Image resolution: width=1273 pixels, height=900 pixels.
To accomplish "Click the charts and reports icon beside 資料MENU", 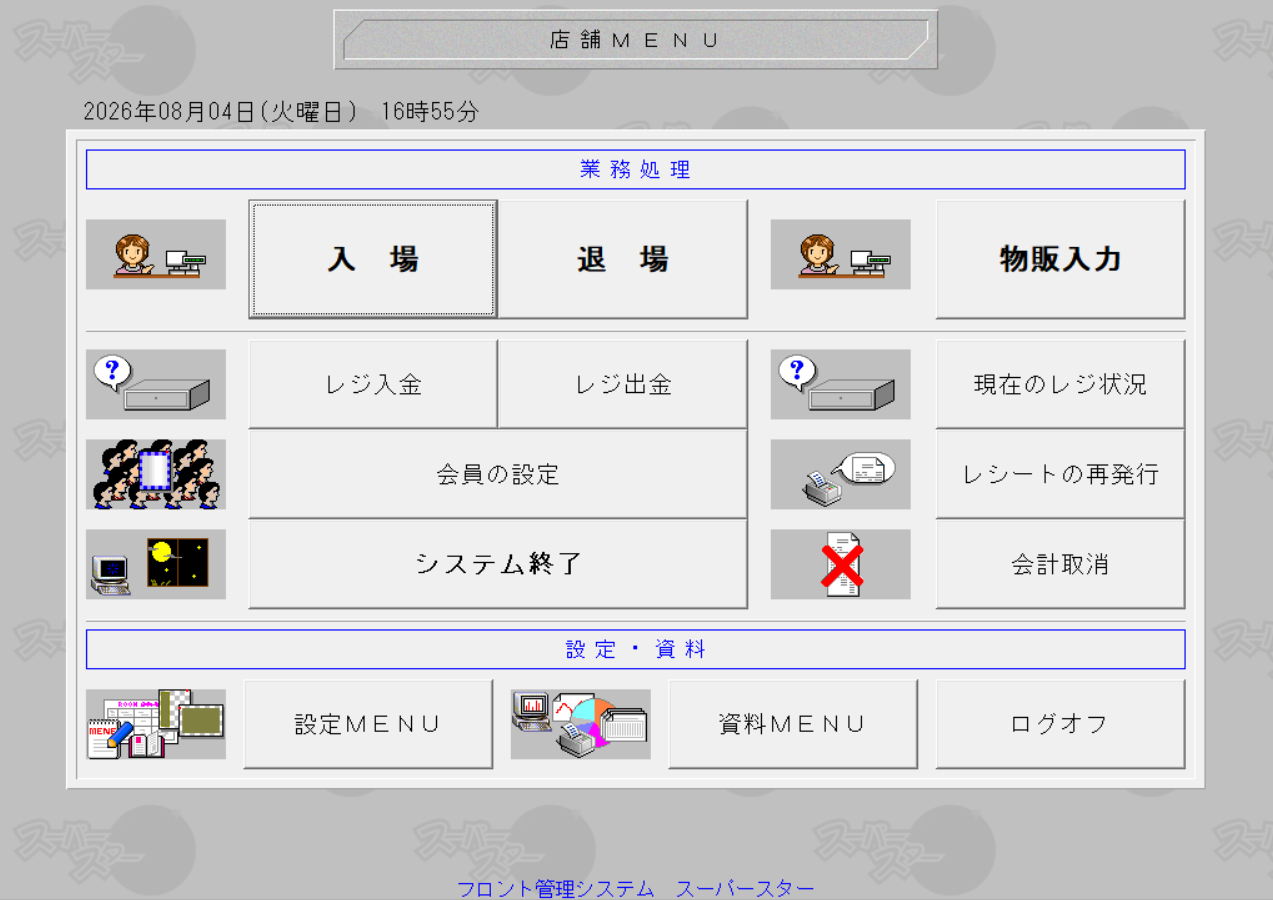I will pyautogui.click(x=581, y=724).
